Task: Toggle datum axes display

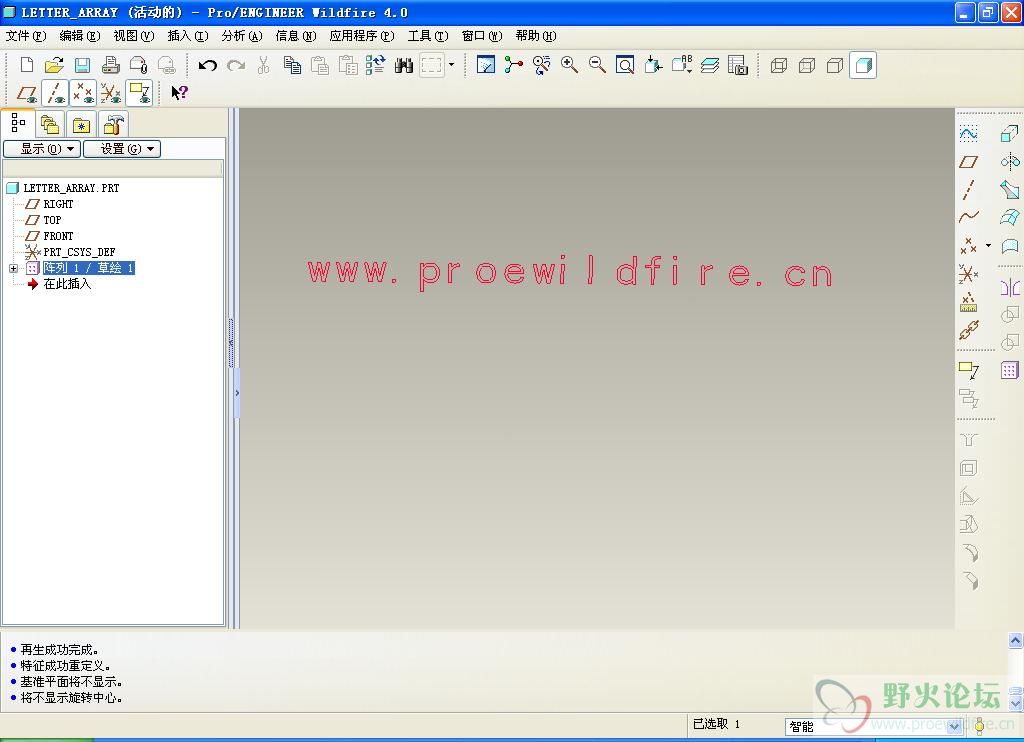Action: [55, 93]
